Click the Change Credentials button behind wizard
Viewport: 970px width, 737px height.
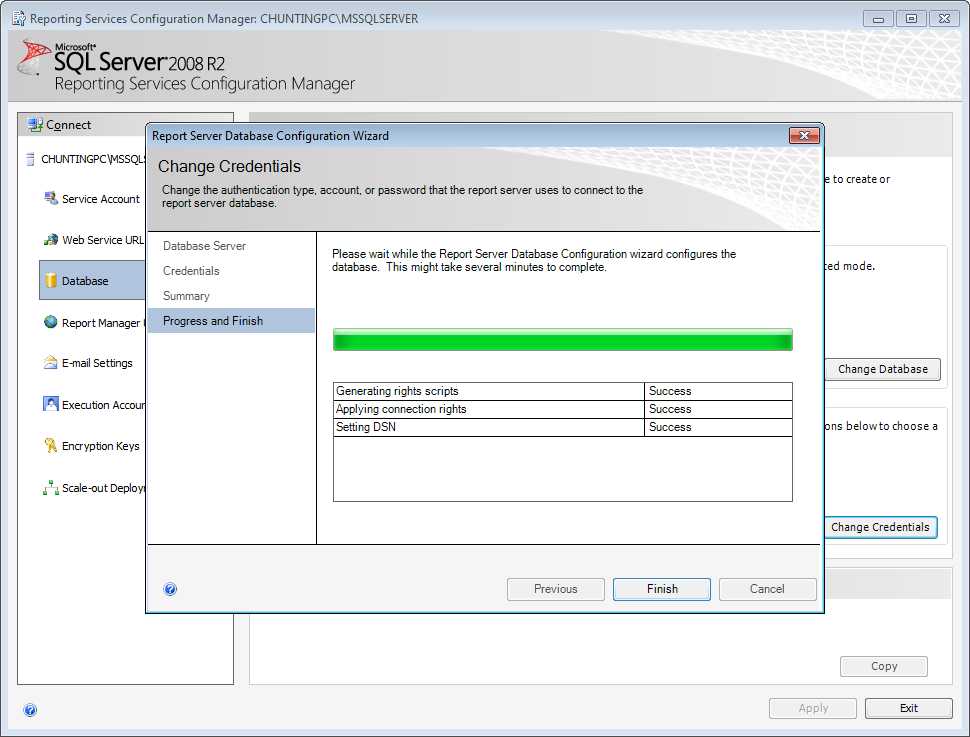(x=880, y=527)
